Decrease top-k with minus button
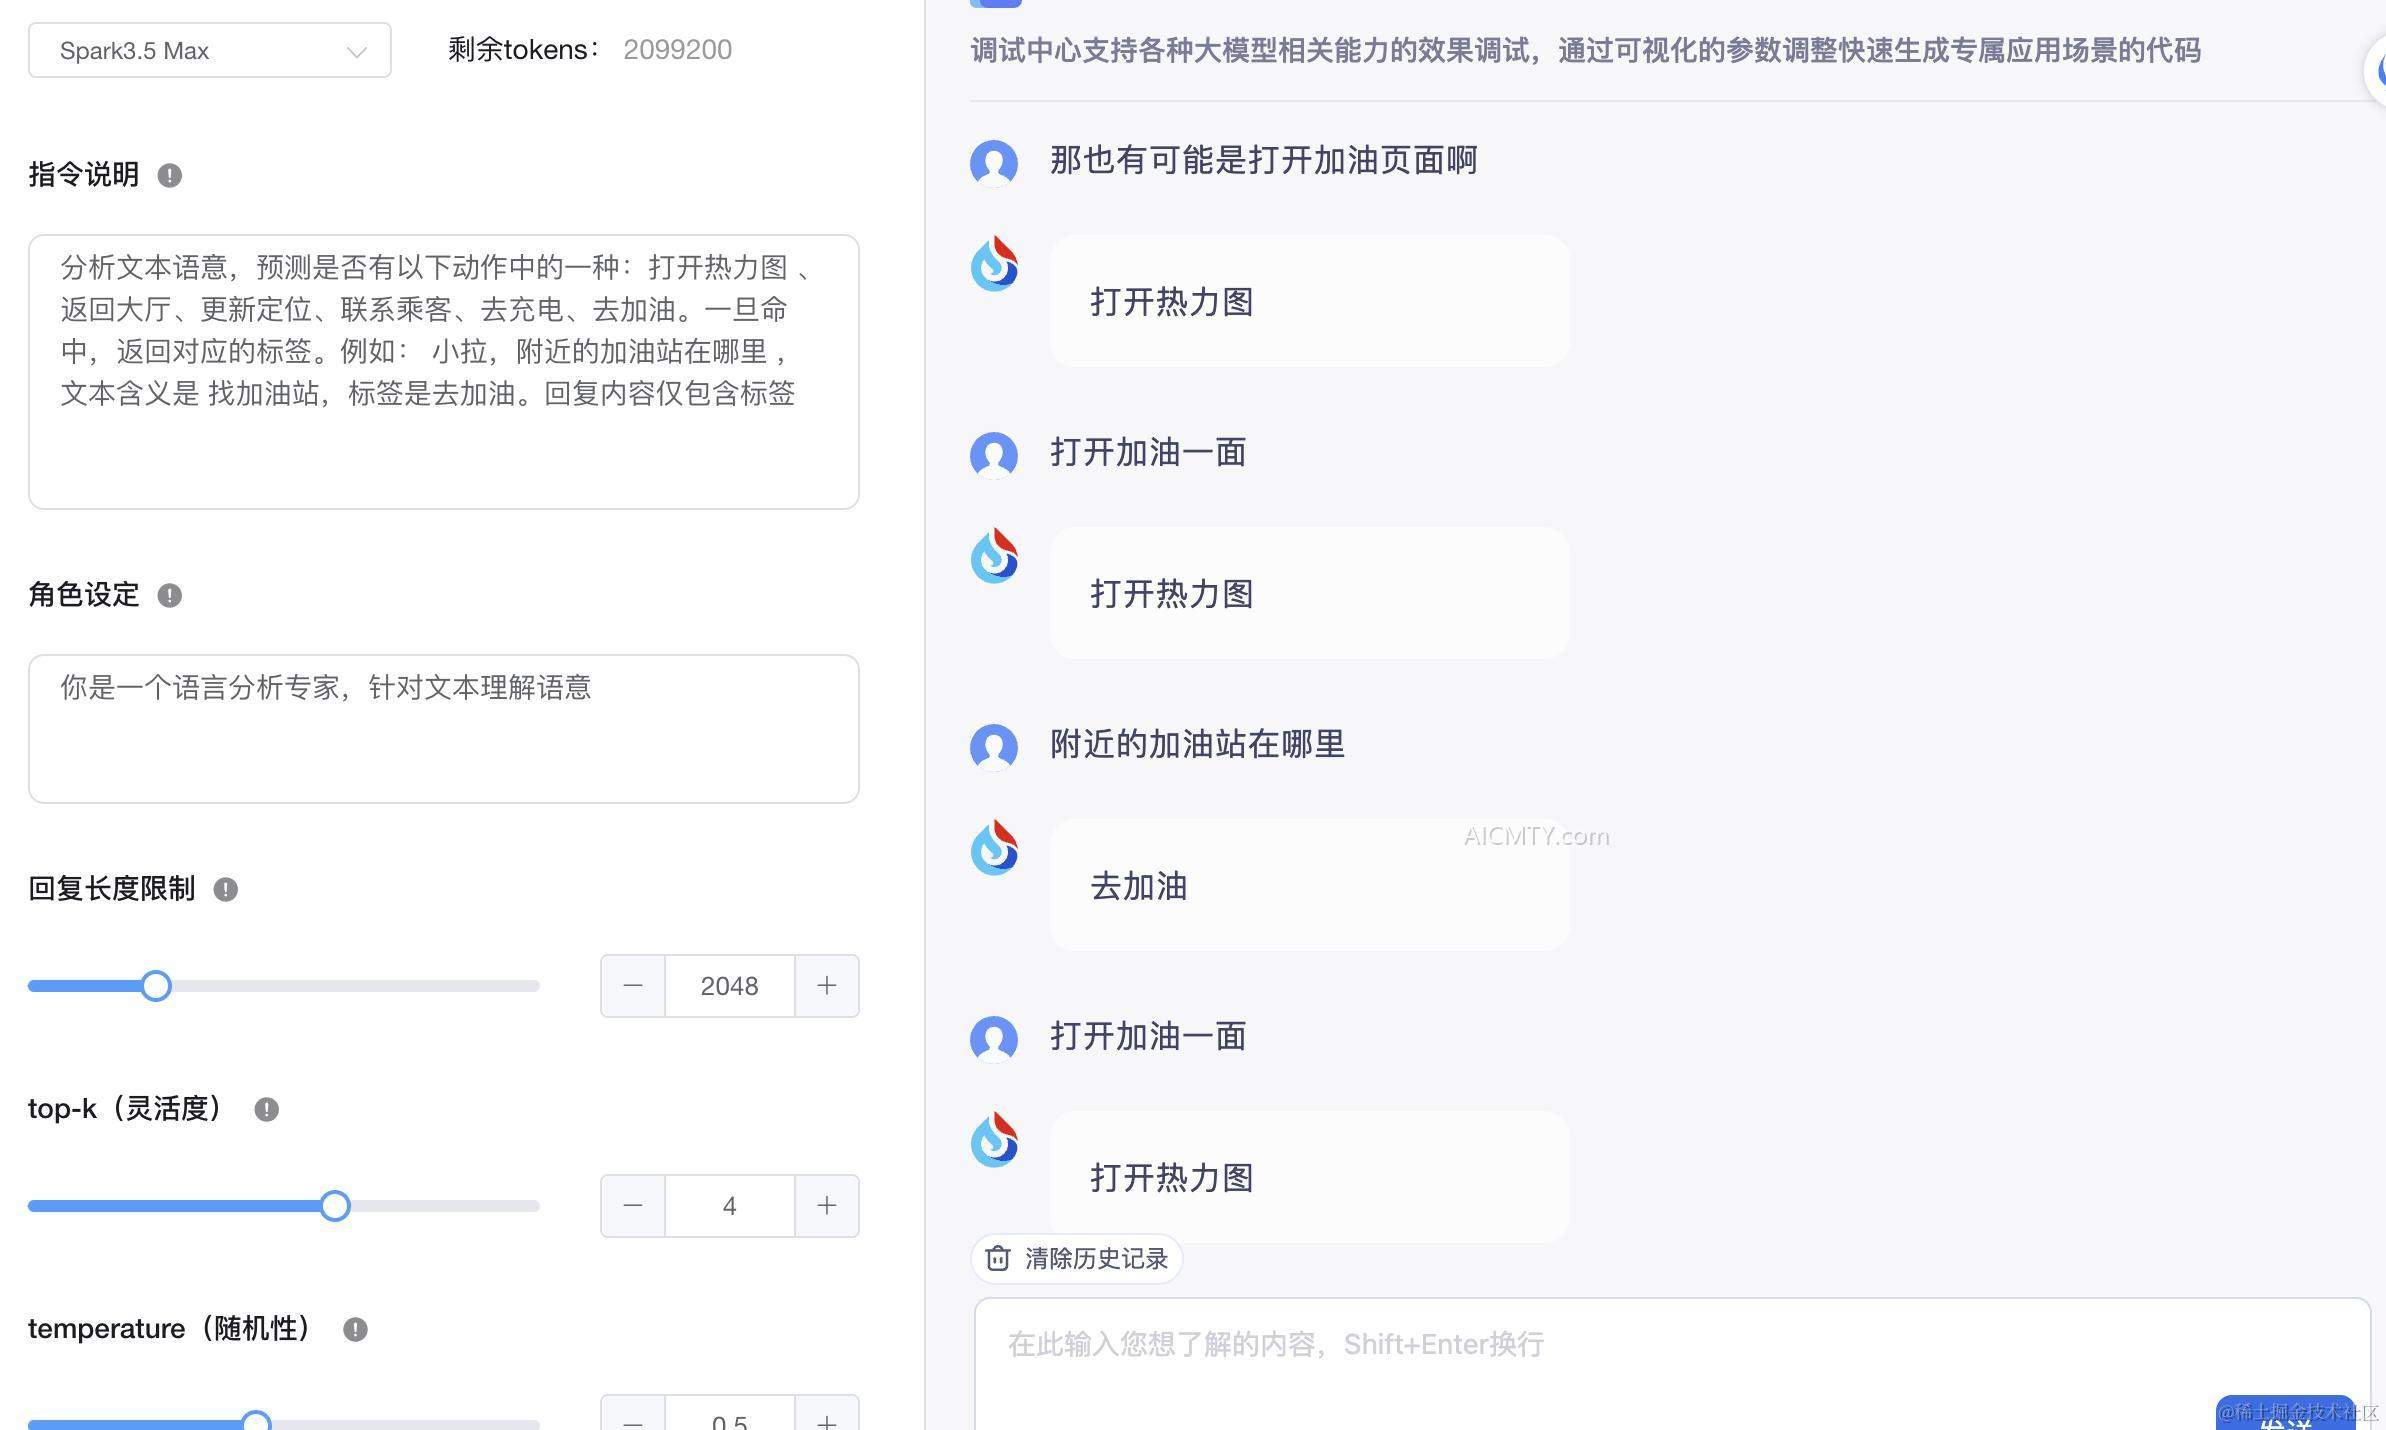Viewport: 2386px width, 1430px height. coord(633,1206)
